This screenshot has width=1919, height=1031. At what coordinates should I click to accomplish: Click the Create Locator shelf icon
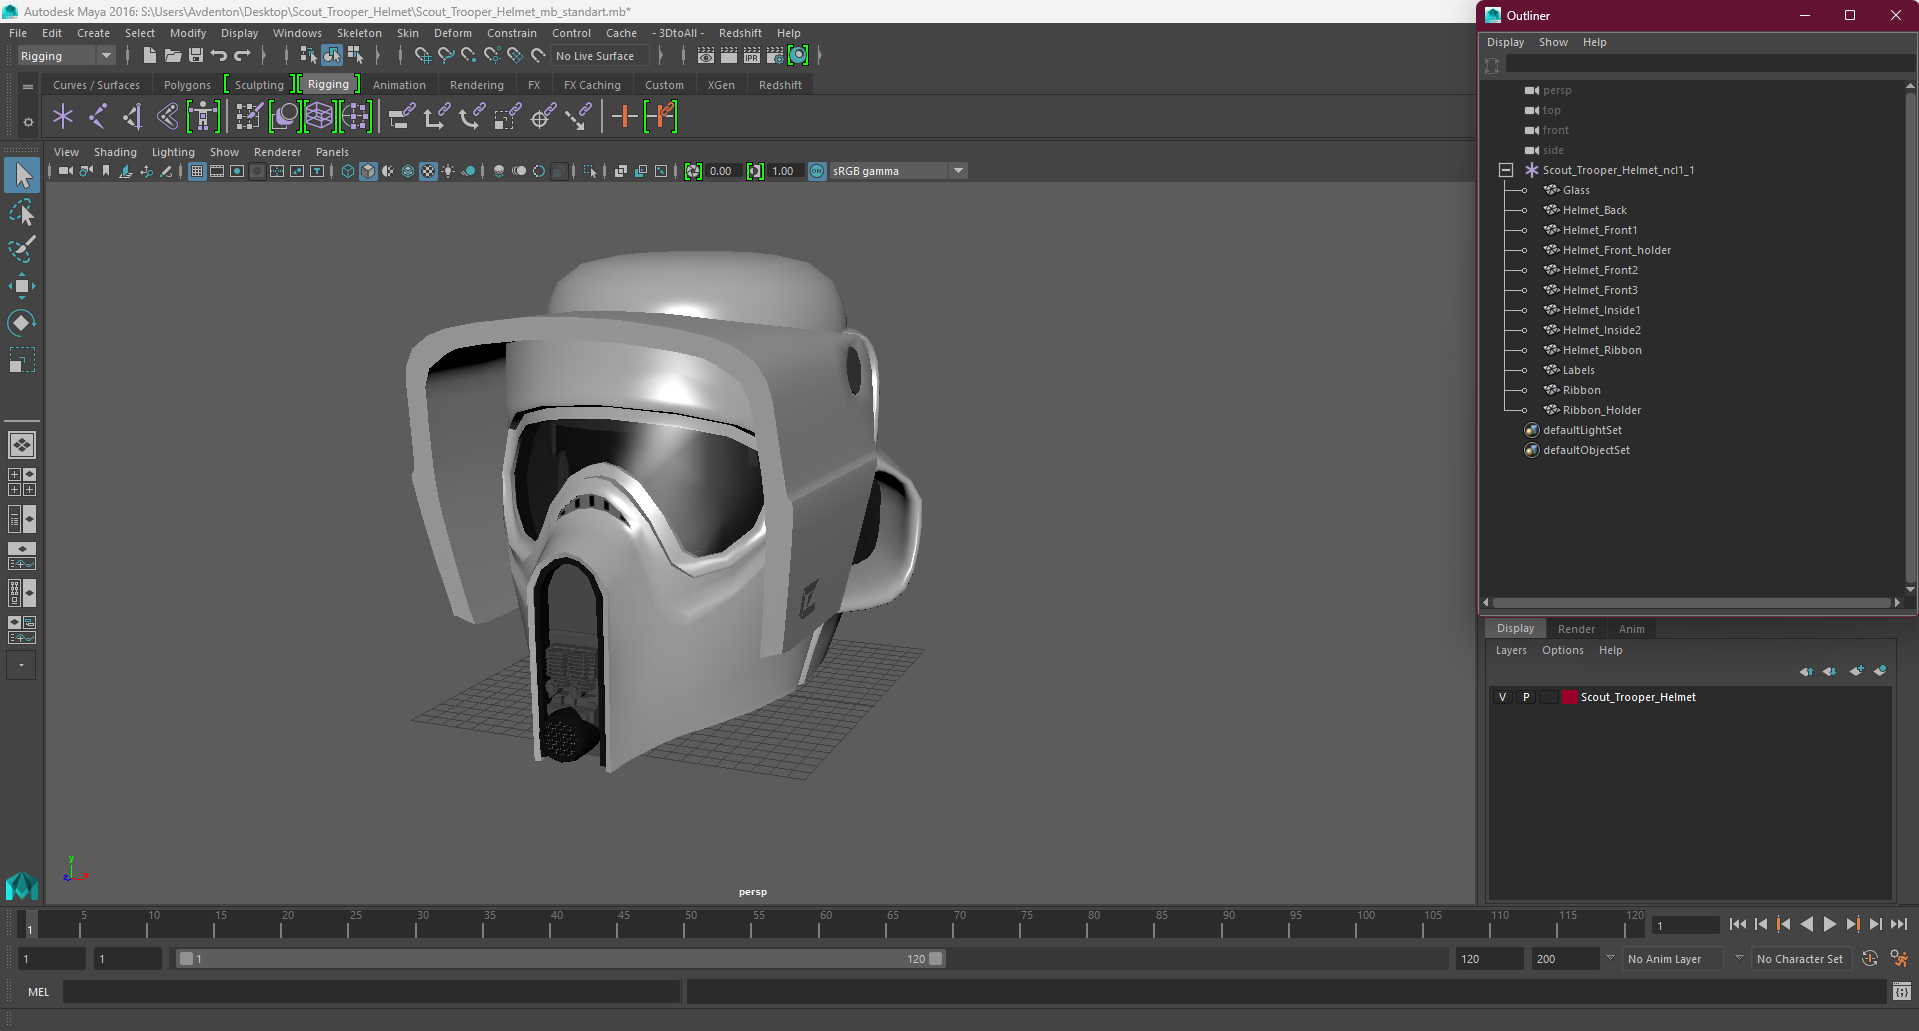click(63, 117)
